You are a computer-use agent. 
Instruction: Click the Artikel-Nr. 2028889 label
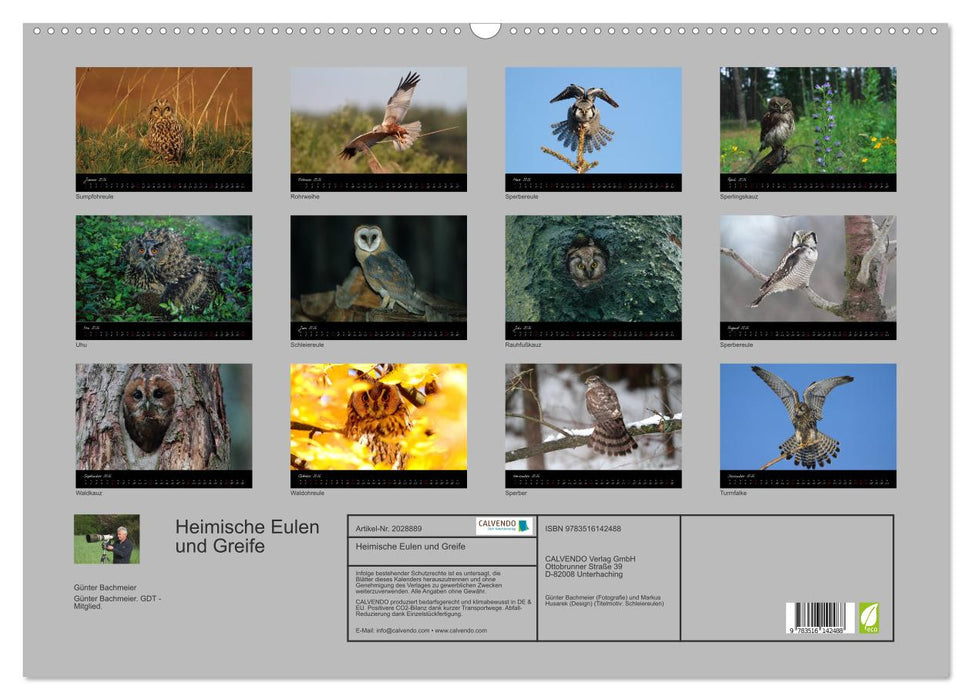389,528
